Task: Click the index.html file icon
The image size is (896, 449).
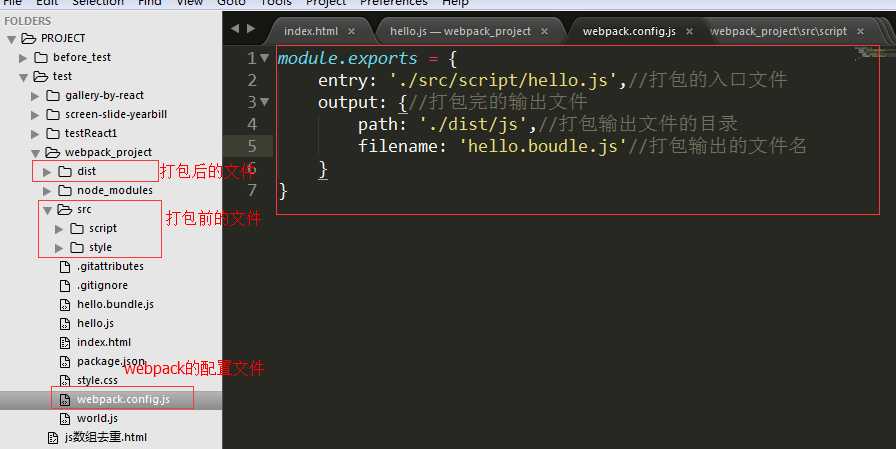Action: pos(65,343)
